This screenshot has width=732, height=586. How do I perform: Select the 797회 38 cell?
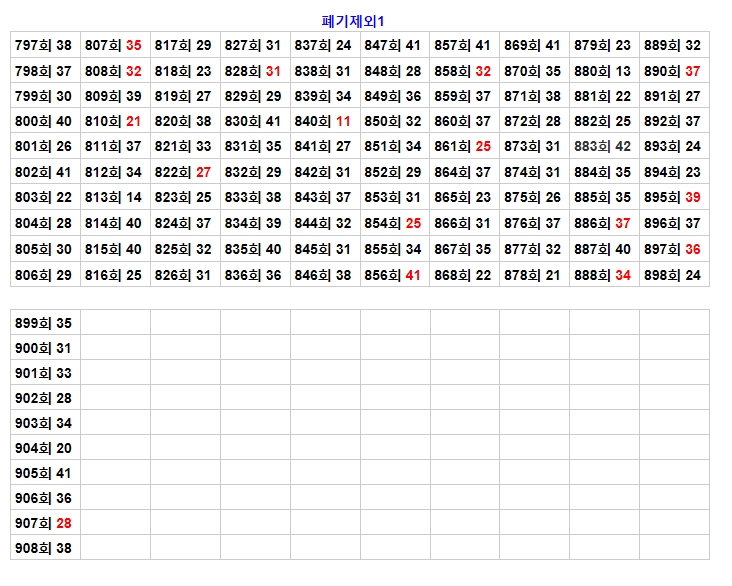(x=44, y=45)
